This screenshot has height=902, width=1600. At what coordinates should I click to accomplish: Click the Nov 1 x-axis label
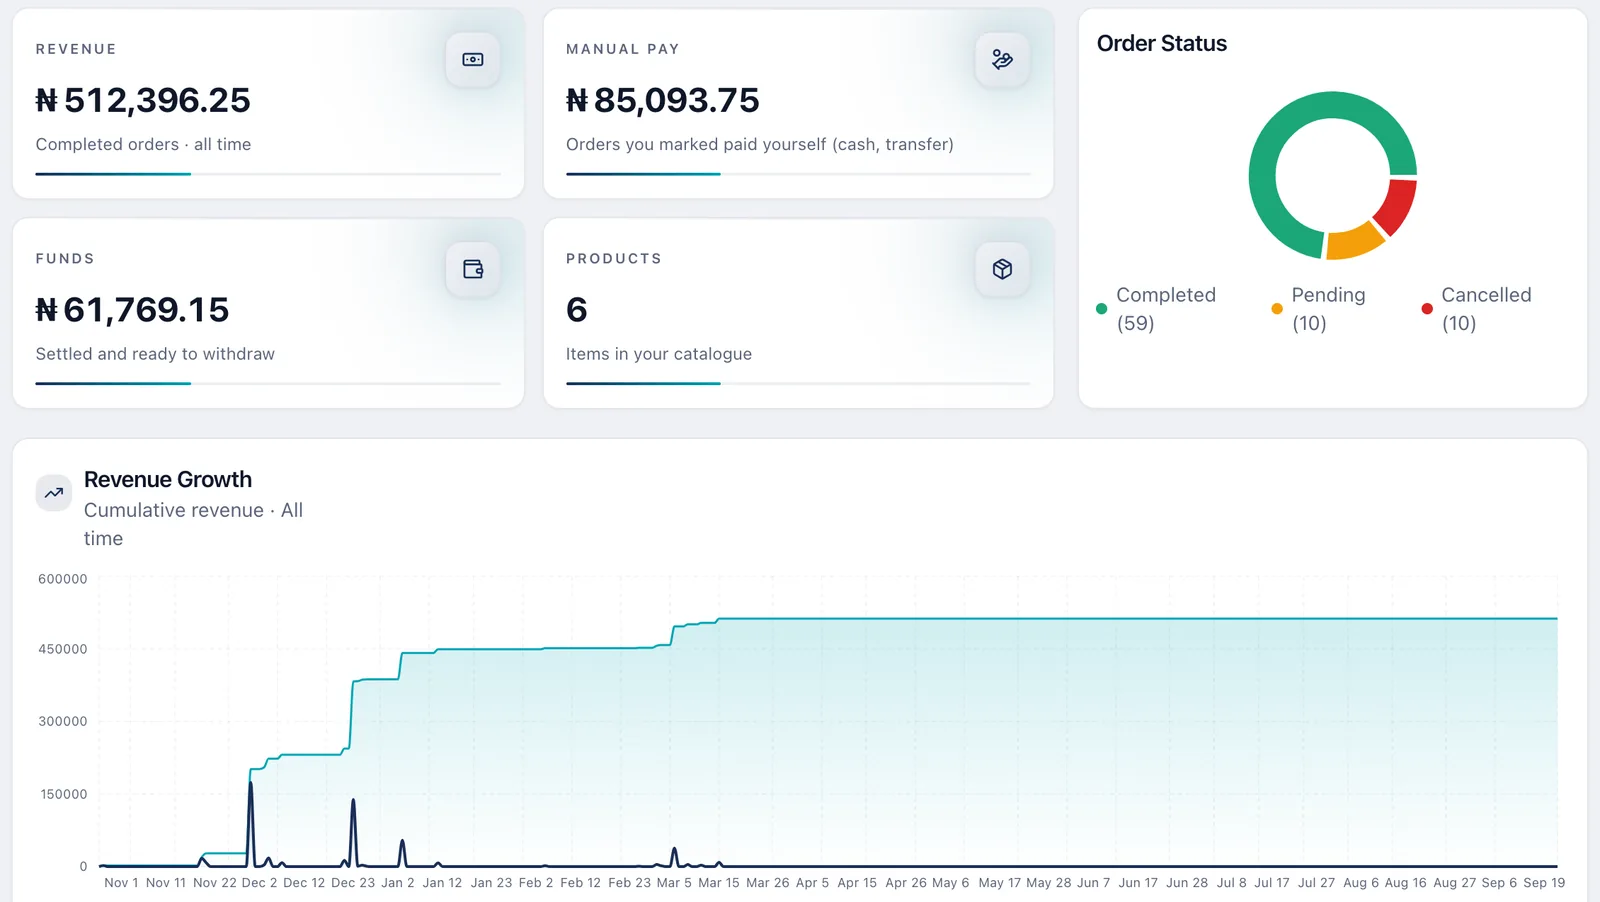coord(121,883)
